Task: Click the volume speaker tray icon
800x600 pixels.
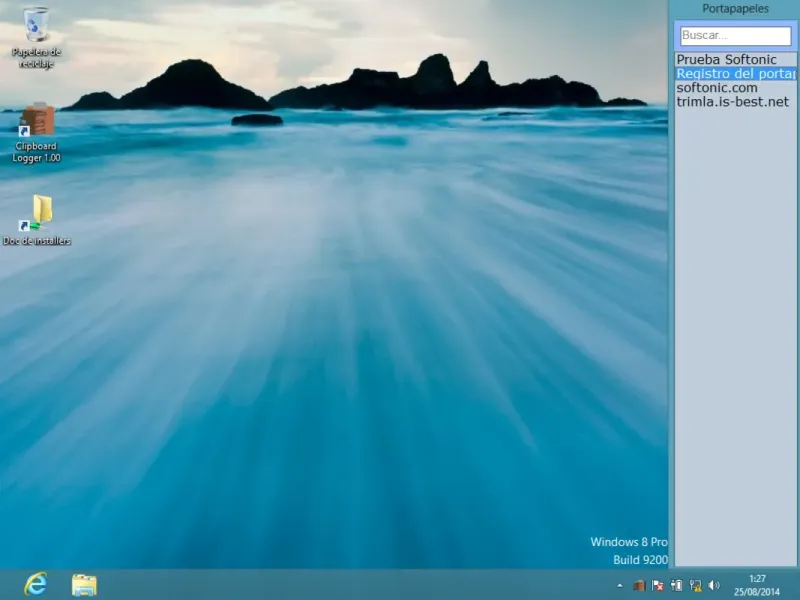Action: pos(714,585)
